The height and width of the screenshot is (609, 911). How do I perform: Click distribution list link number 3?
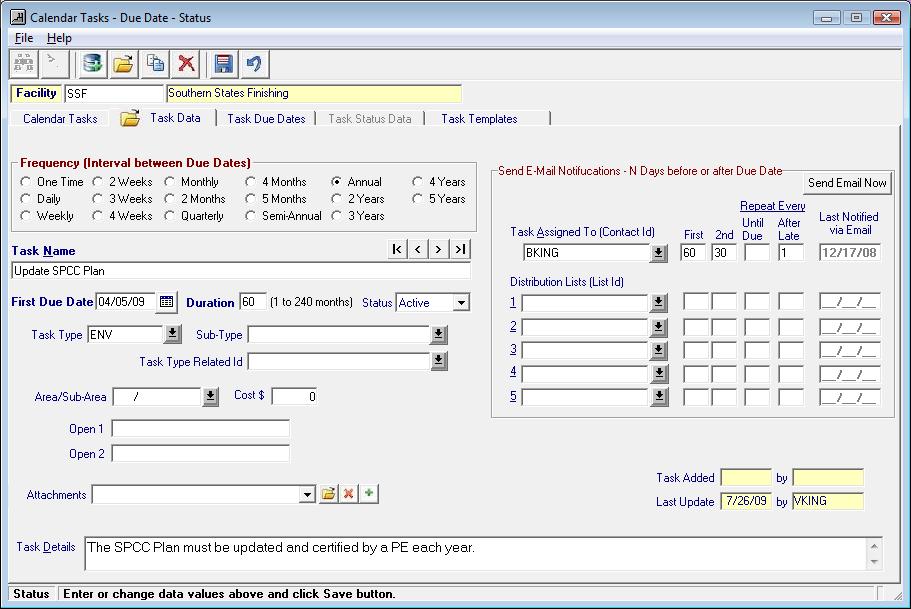click(513, 349)
